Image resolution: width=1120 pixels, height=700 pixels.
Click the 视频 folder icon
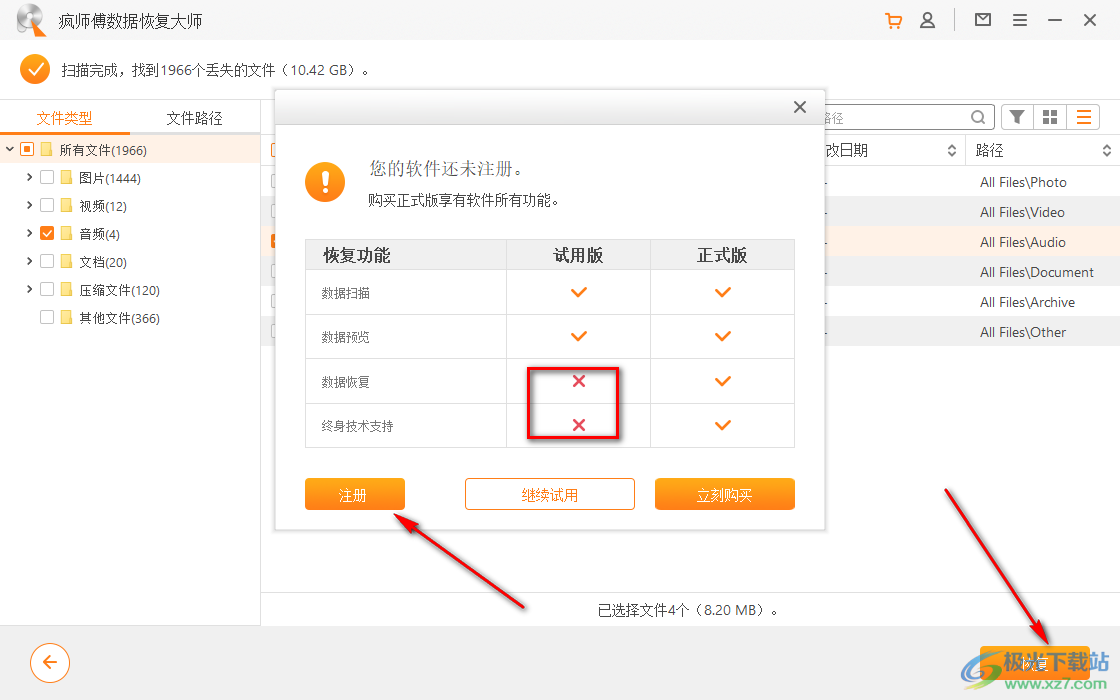(66, 206)
